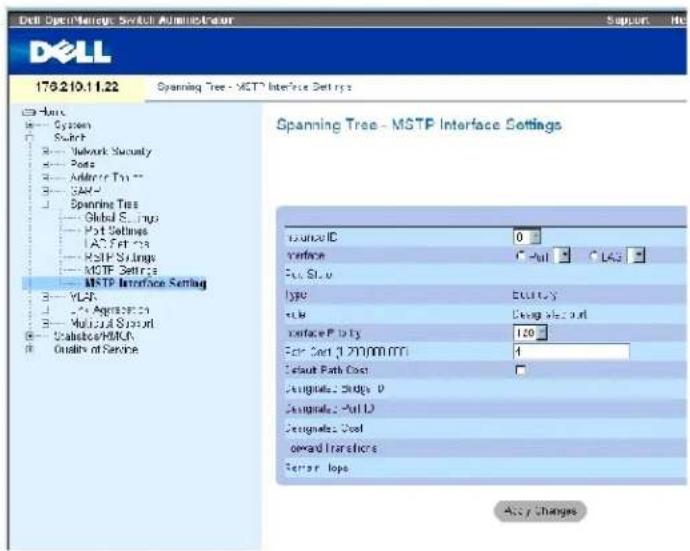Click the Dell OpenManage Switch Administrator title
Viewport: 690px width, 551px height.
click(x=126, y=20)
